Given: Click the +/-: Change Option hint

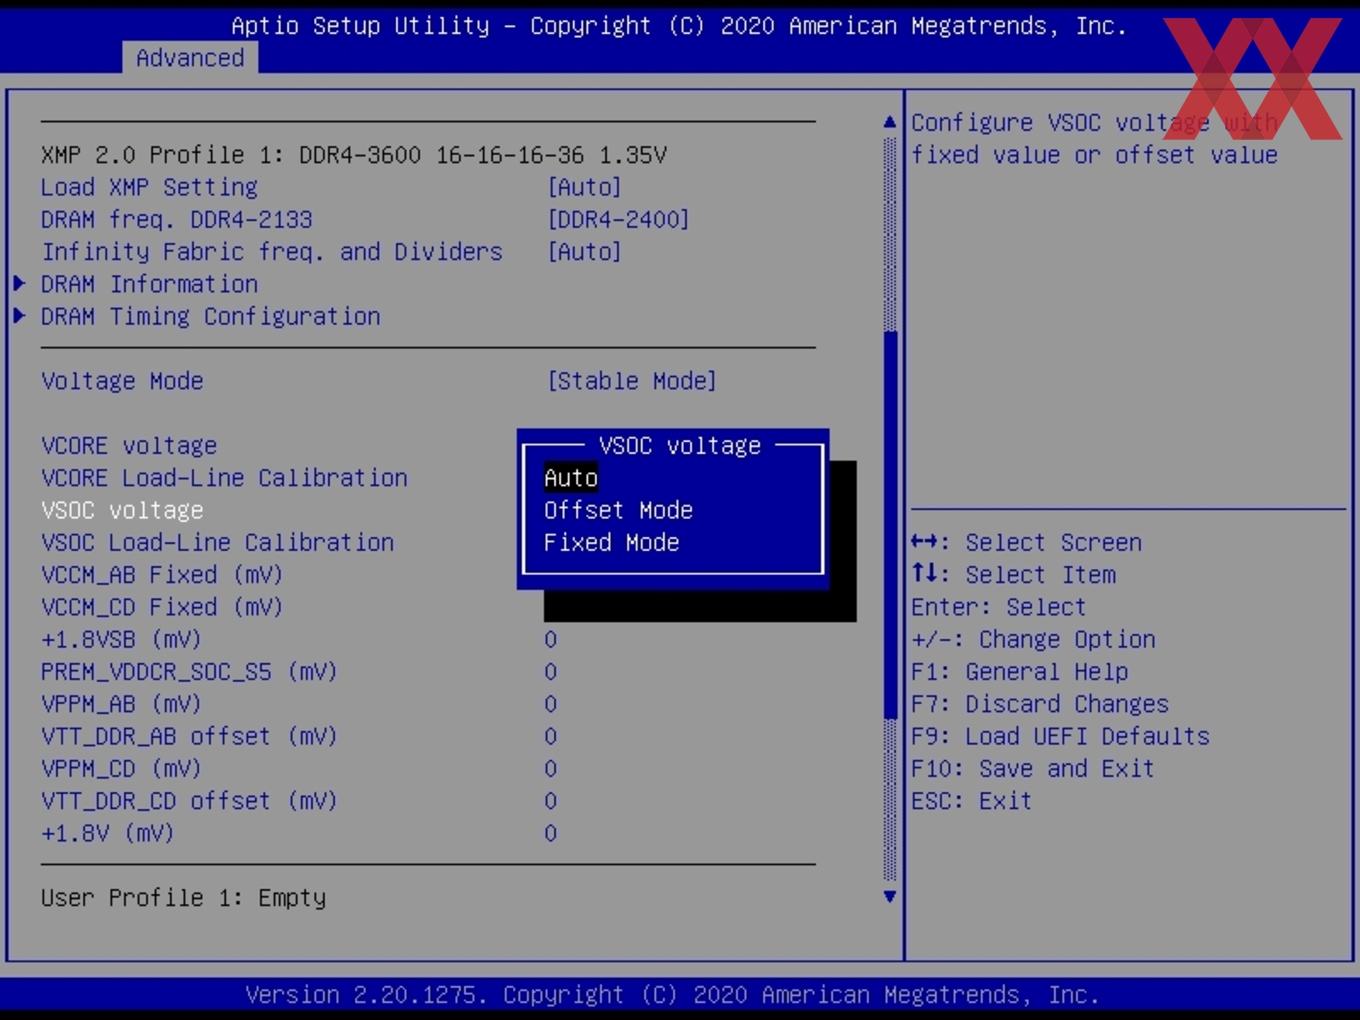Looking at the screenshot, I should [1033, 639].
